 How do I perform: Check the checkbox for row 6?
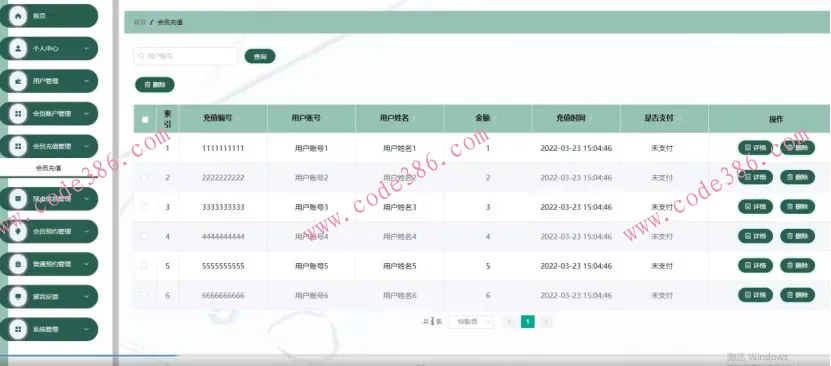click(x=144, y=295)
